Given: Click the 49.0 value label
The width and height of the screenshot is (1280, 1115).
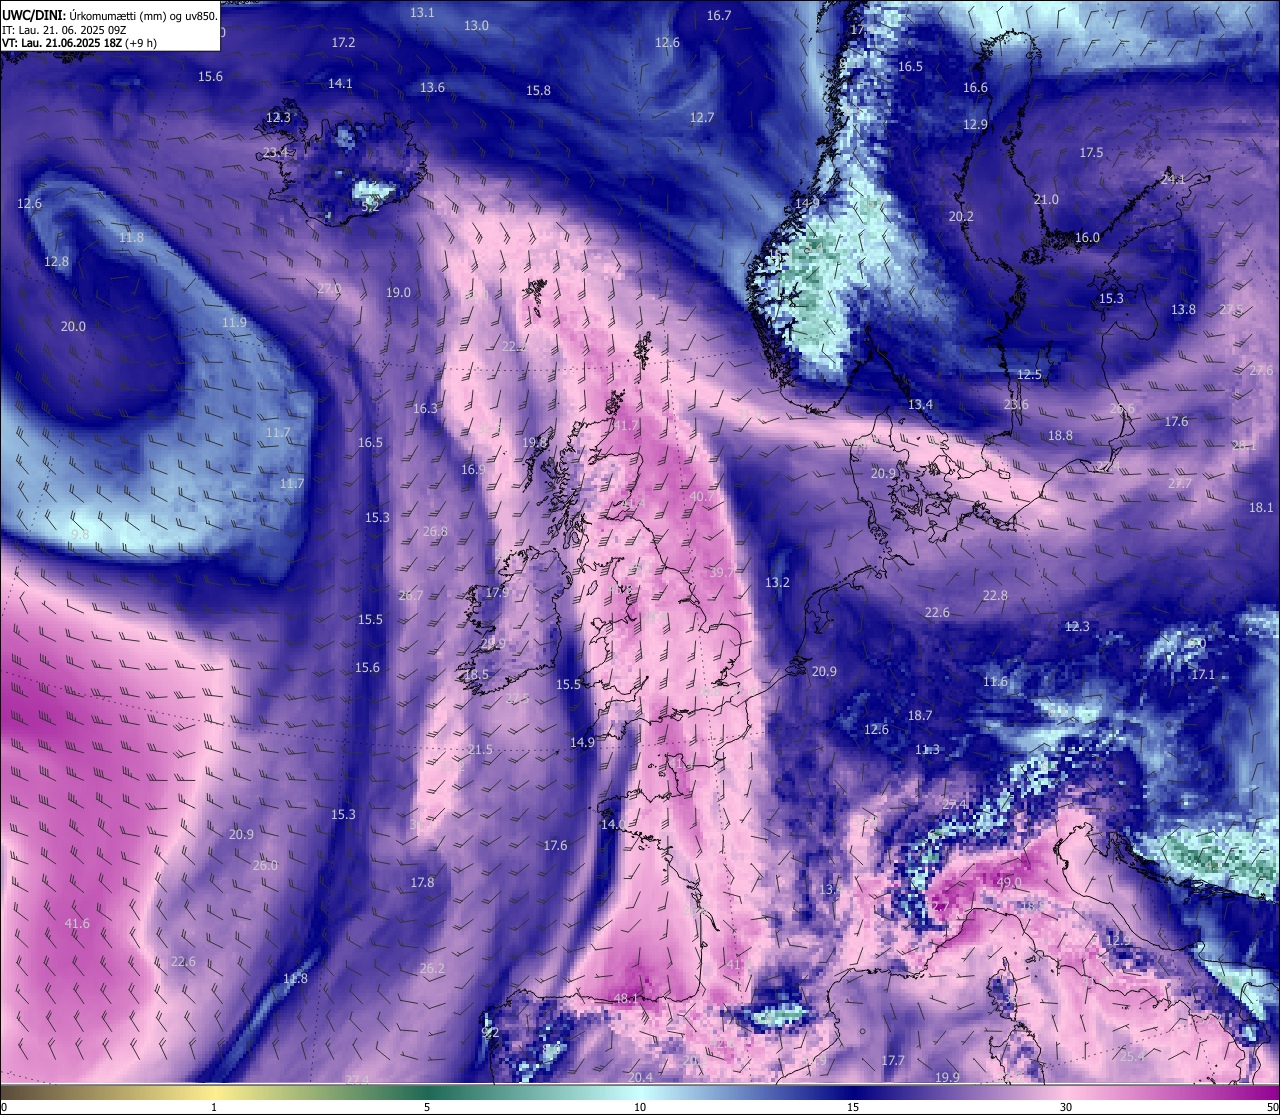Looking at the screenshot, I should [x=1009, y=883].
